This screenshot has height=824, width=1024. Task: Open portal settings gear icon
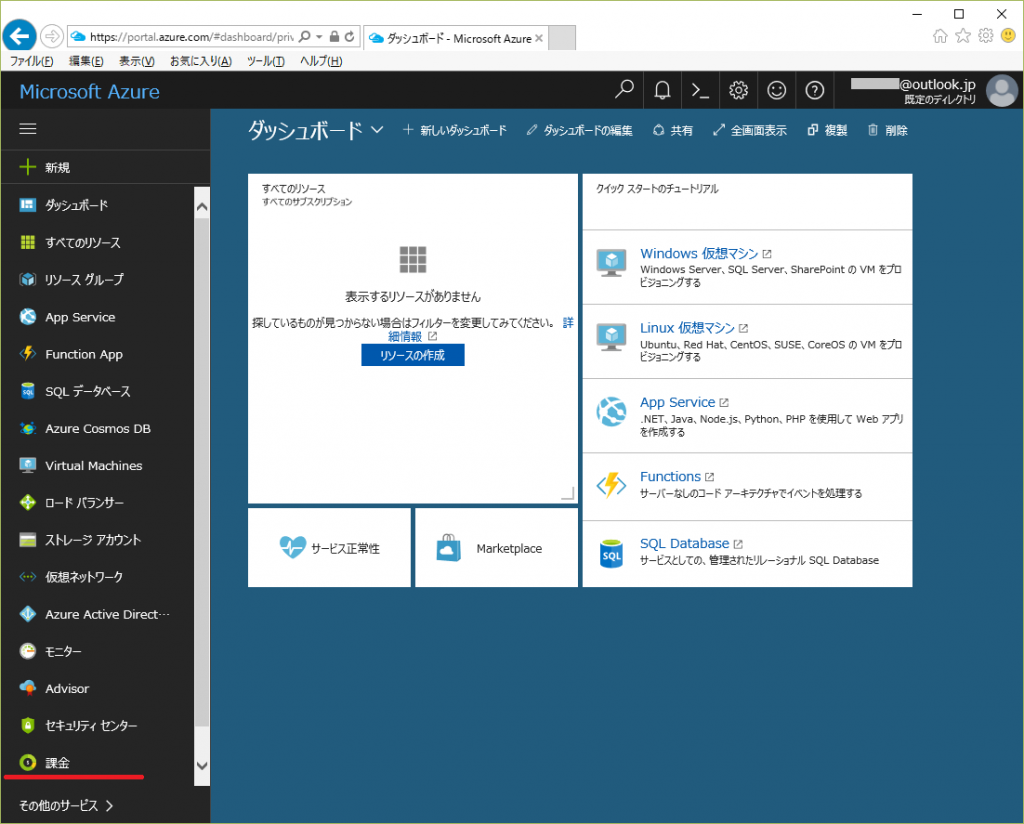(738, 90)
